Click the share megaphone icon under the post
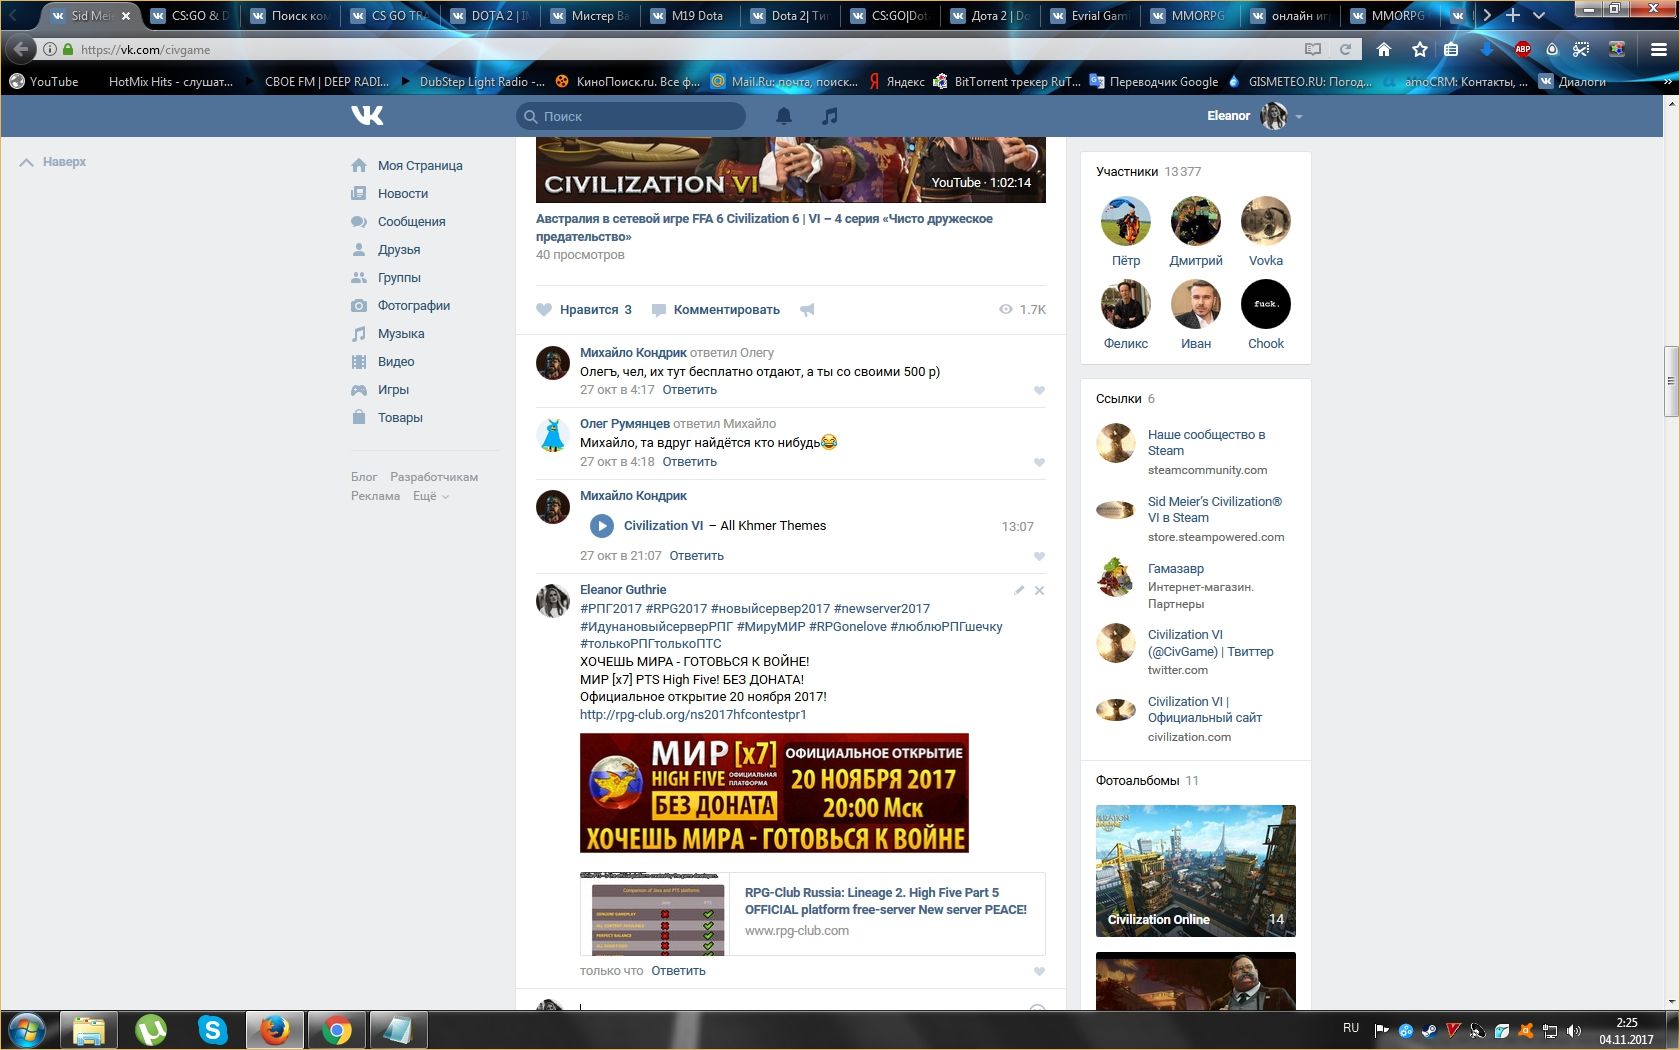The width and height of the screenshot is (1680, 1050). tap(807, 310)
